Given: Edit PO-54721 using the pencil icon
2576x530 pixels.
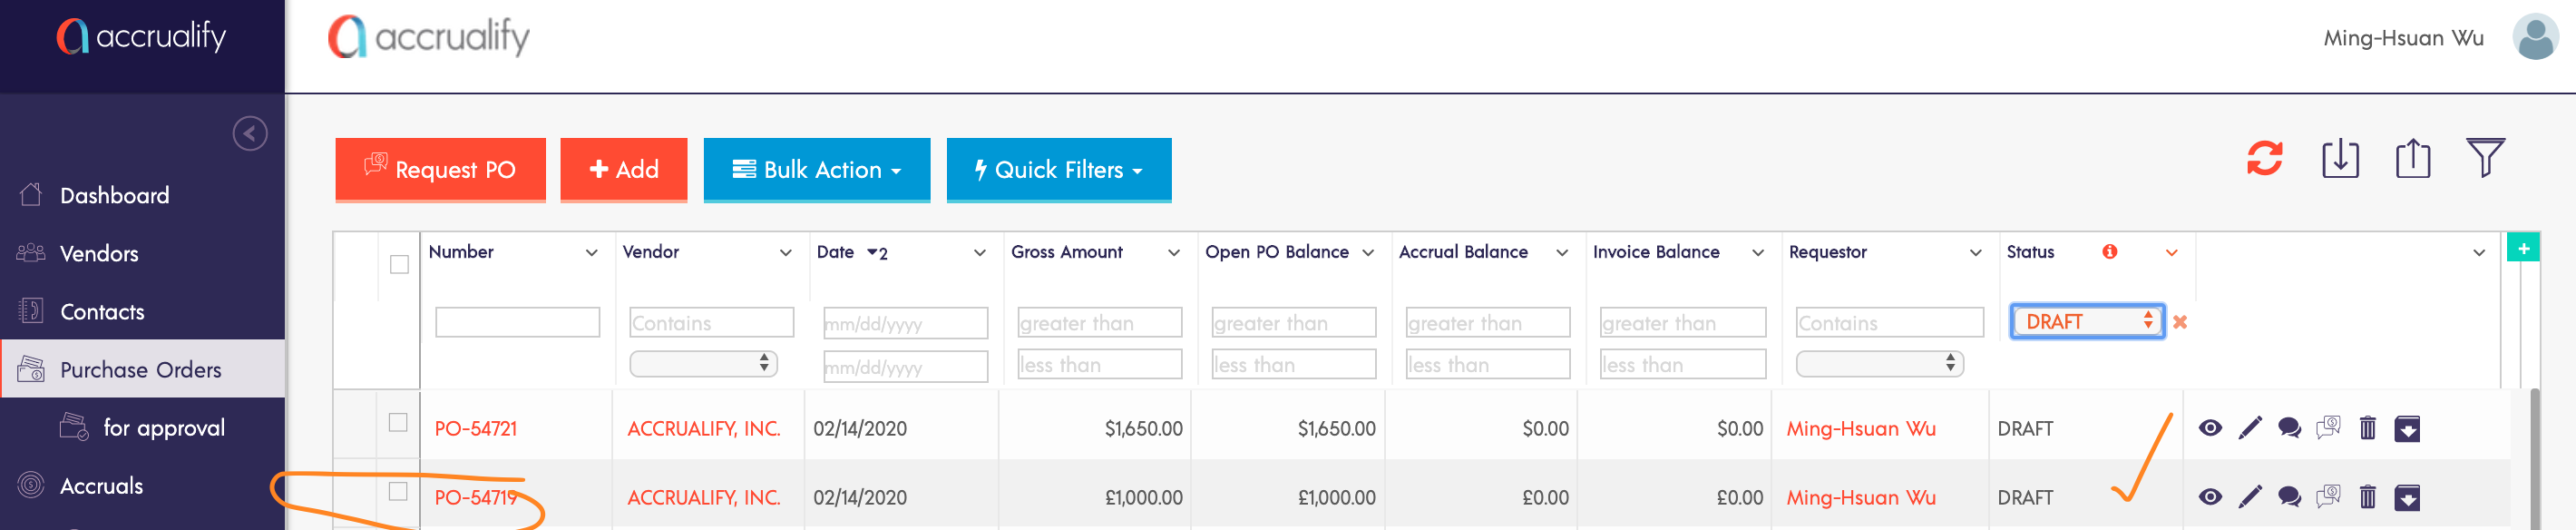Looking at the screenshot, I should pos(2250,428).
